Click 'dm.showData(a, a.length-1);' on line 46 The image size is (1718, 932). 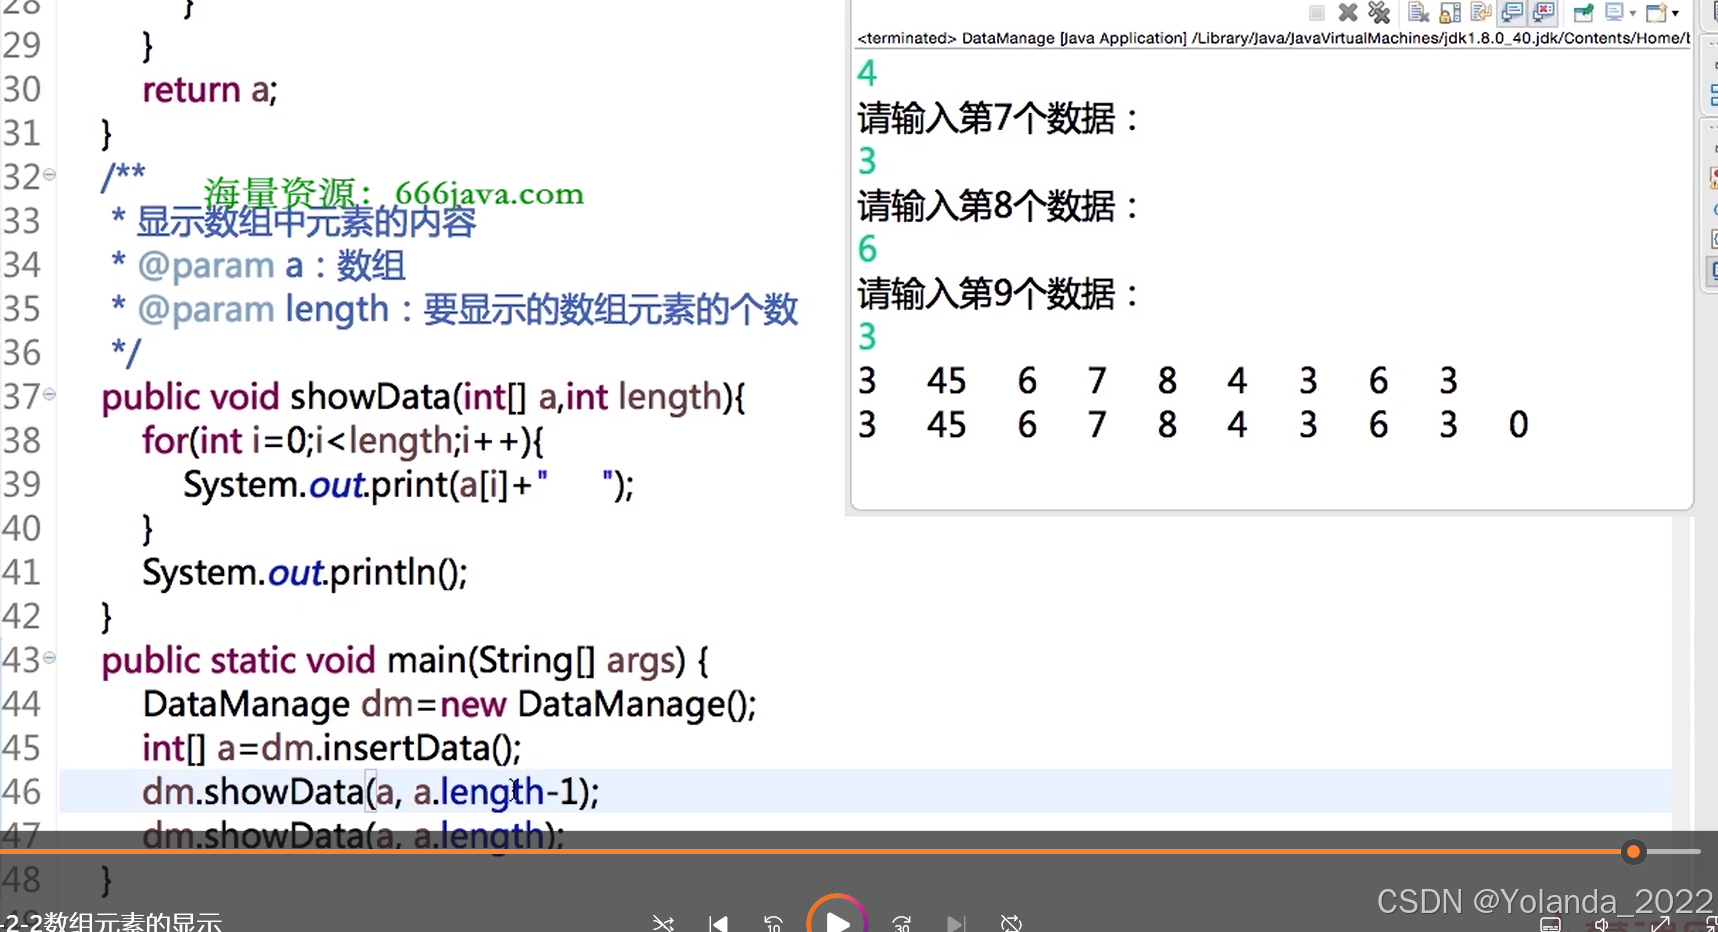tap(370, 793)
